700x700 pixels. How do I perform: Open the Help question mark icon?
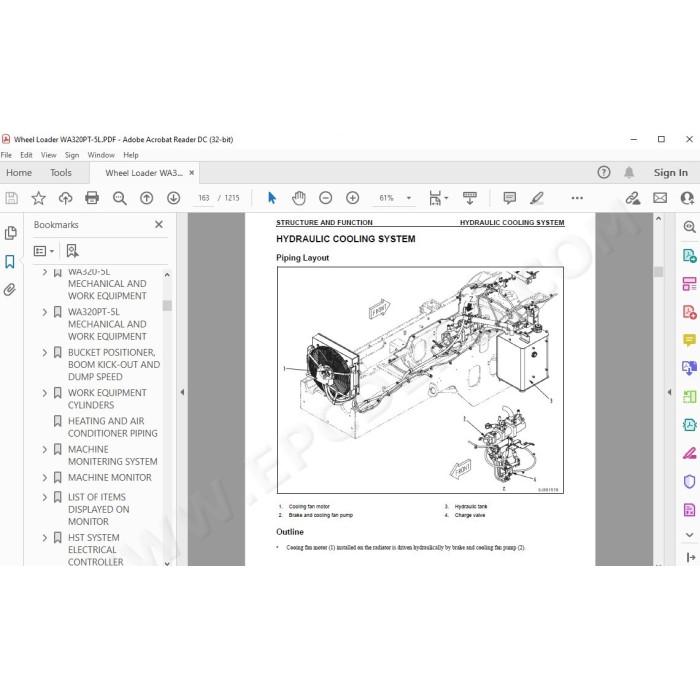(604, 172)
